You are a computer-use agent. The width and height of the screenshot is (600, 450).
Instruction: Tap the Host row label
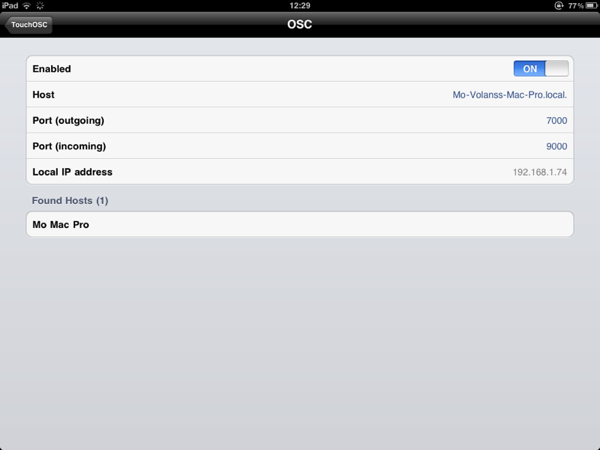point(43,95)
